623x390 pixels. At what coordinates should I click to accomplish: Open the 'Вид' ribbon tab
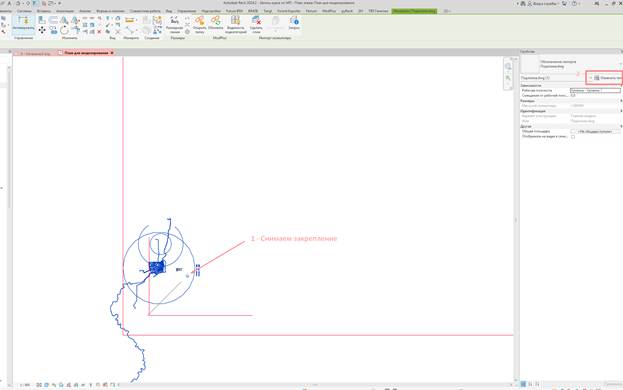169,11
